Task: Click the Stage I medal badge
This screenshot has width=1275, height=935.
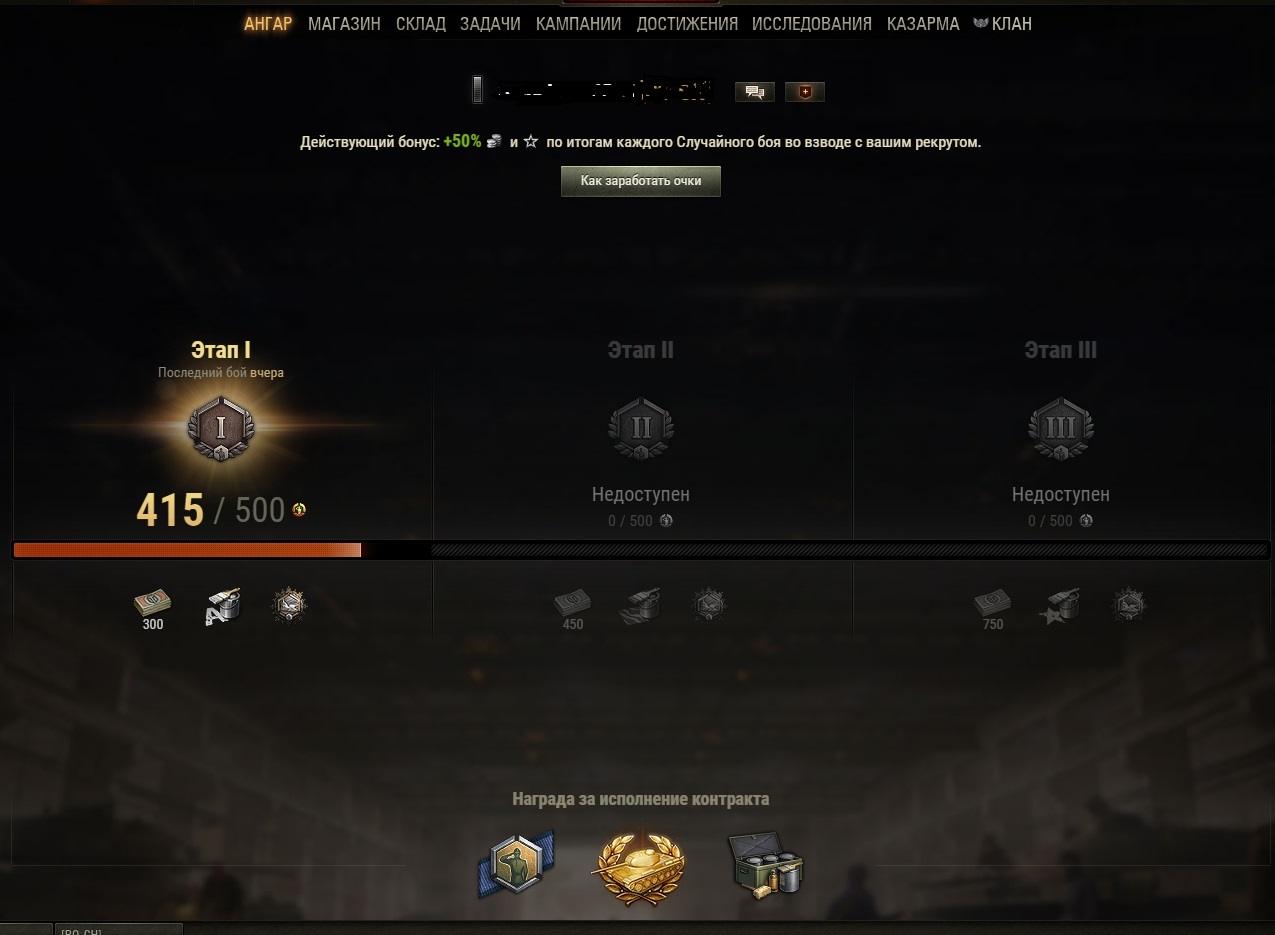Action: tap(221, 429)
